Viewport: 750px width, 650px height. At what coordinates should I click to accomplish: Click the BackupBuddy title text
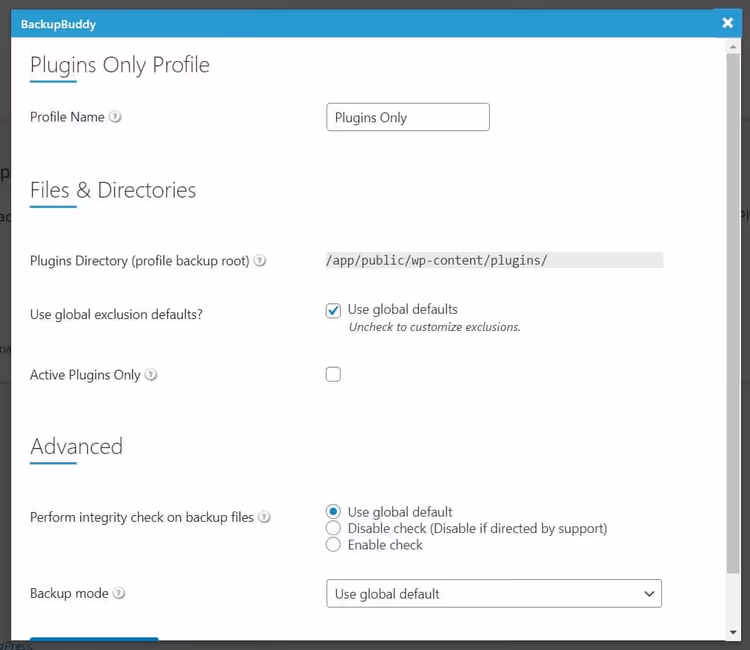click(58, 24)
